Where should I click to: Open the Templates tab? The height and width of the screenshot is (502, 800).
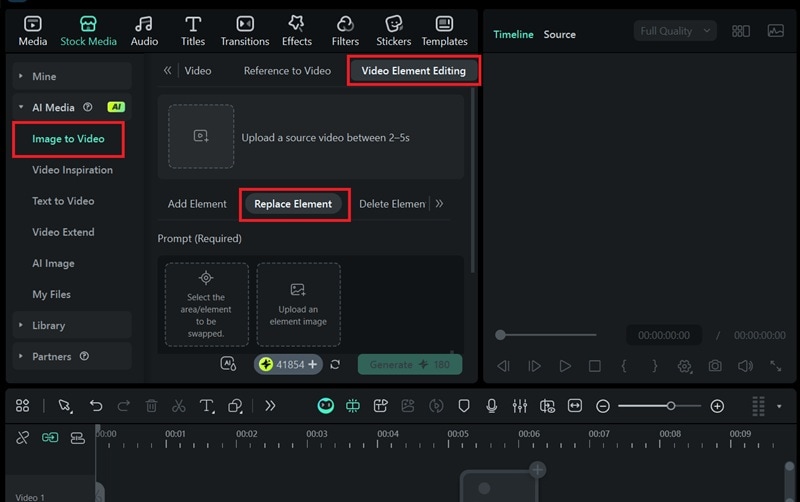click(x=444, y=31)
